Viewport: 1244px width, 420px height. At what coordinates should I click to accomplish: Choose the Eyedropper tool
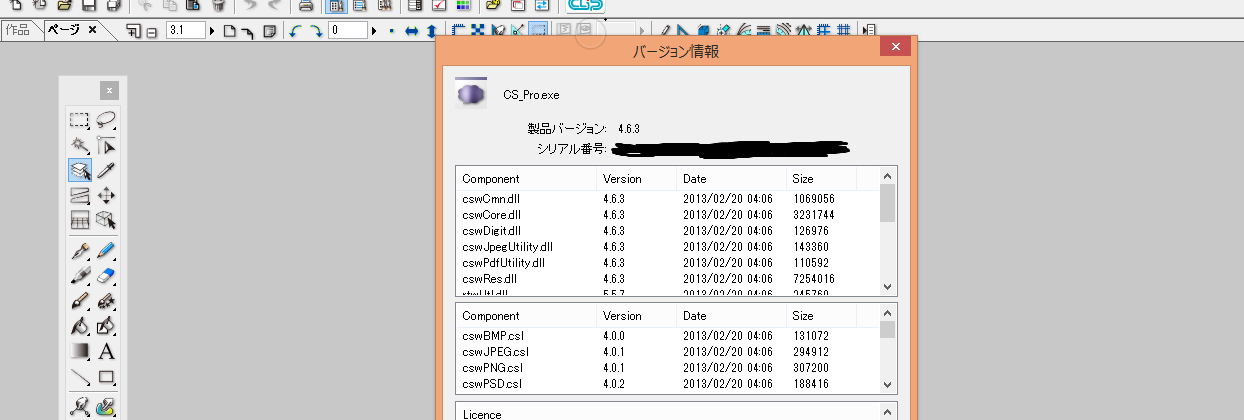click(x=106, y=171)
